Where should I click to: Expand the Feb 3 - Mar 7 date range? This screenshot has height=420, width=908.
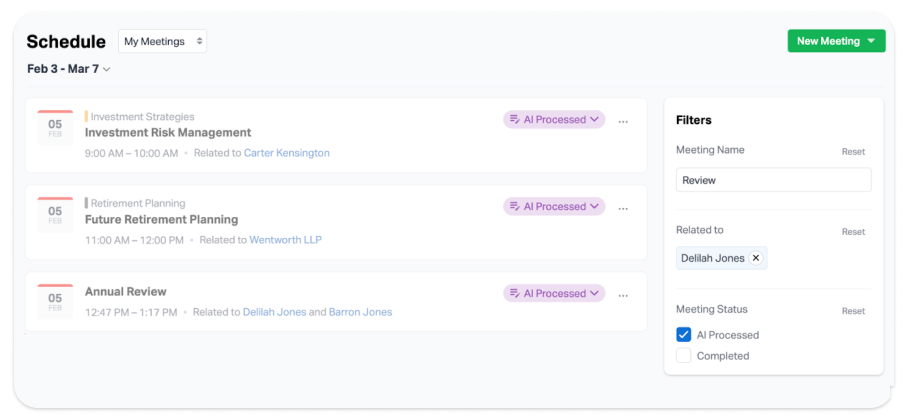point(69,69)
